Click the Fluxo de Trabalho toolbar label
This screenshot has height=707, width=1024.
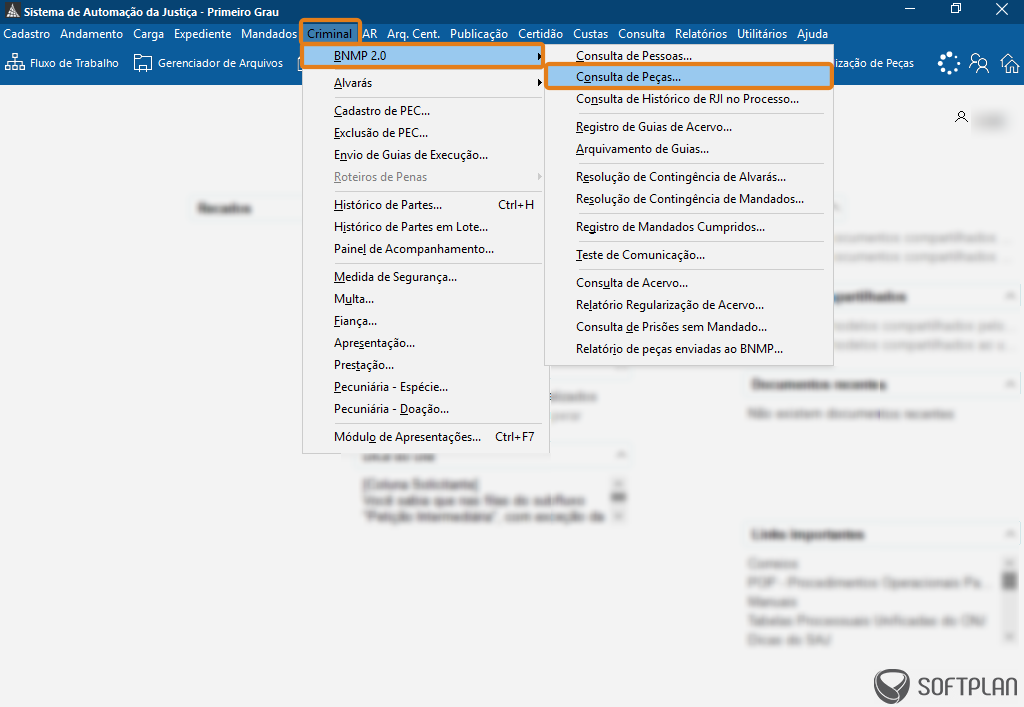click(74, 63)
